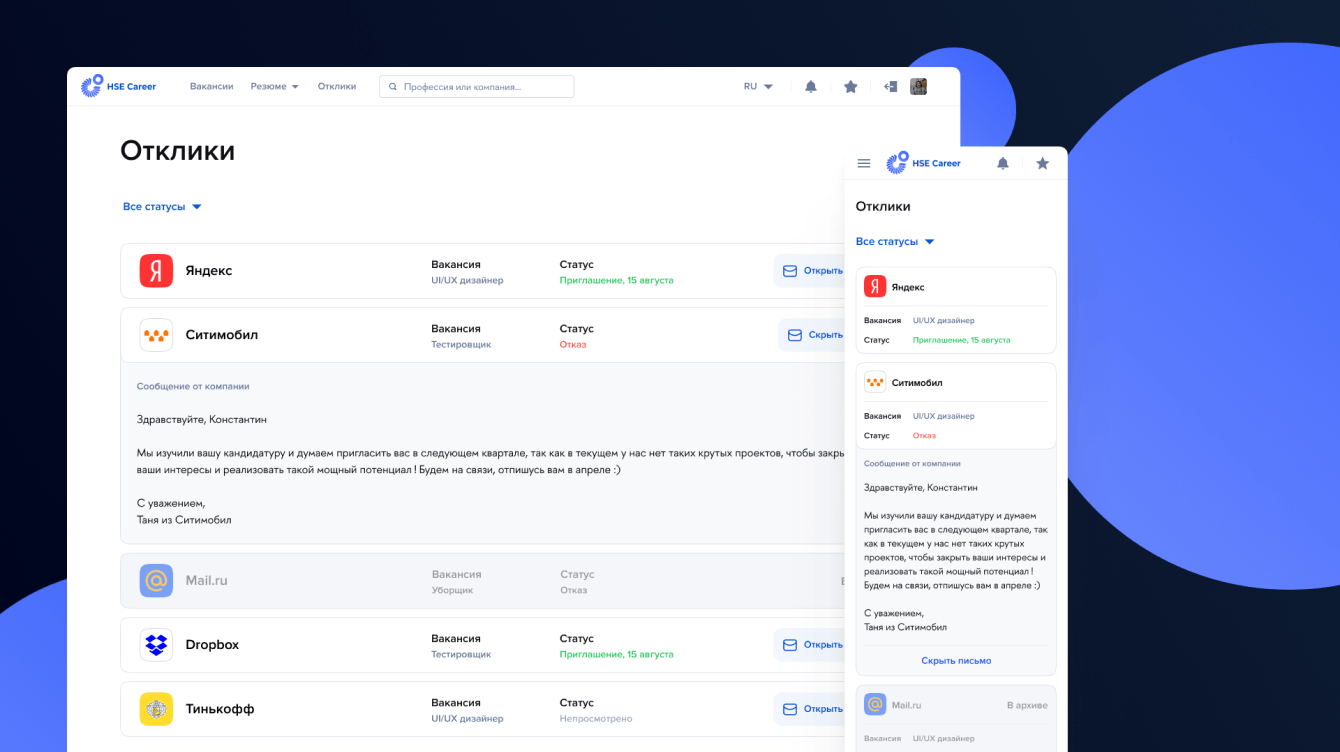Go to Отклики in the top navigation
Viewport: 1340px width, 752px height.
click(x=337, y=87)
